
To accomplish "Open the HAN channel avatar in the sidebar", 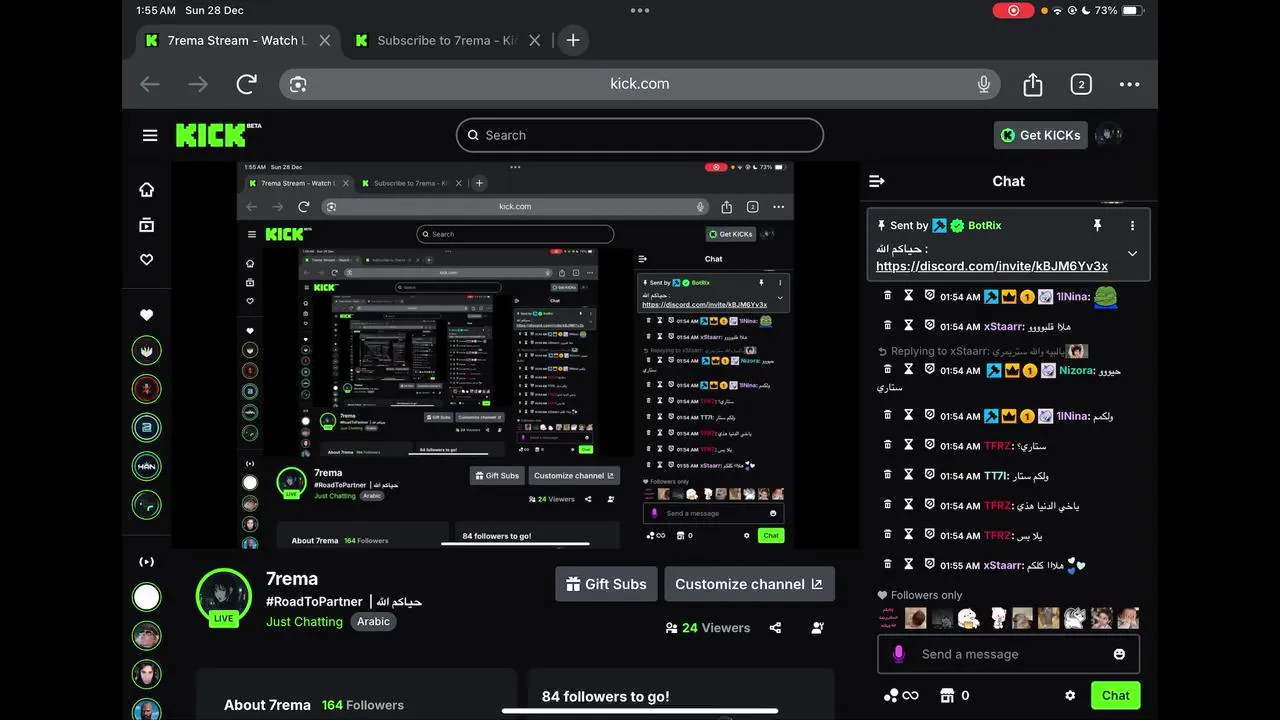I will click(146, 467).
